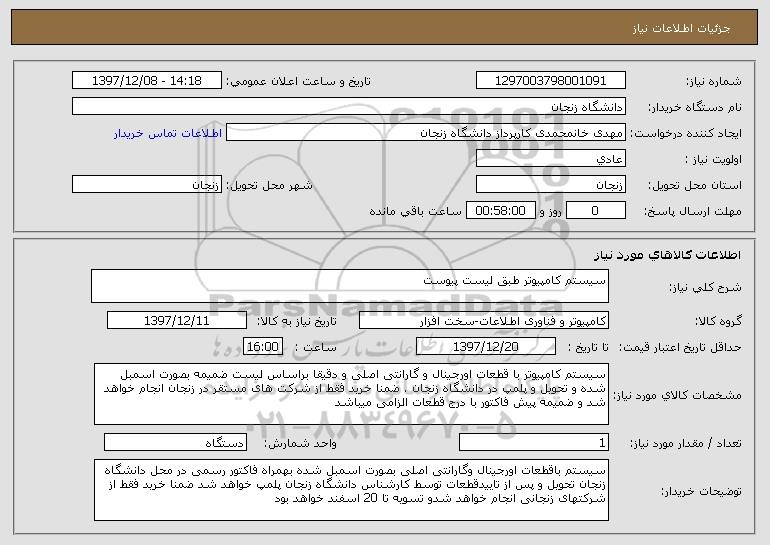Click the تعداد / مقدار مورد نیاز label

(x=686, y=443)
